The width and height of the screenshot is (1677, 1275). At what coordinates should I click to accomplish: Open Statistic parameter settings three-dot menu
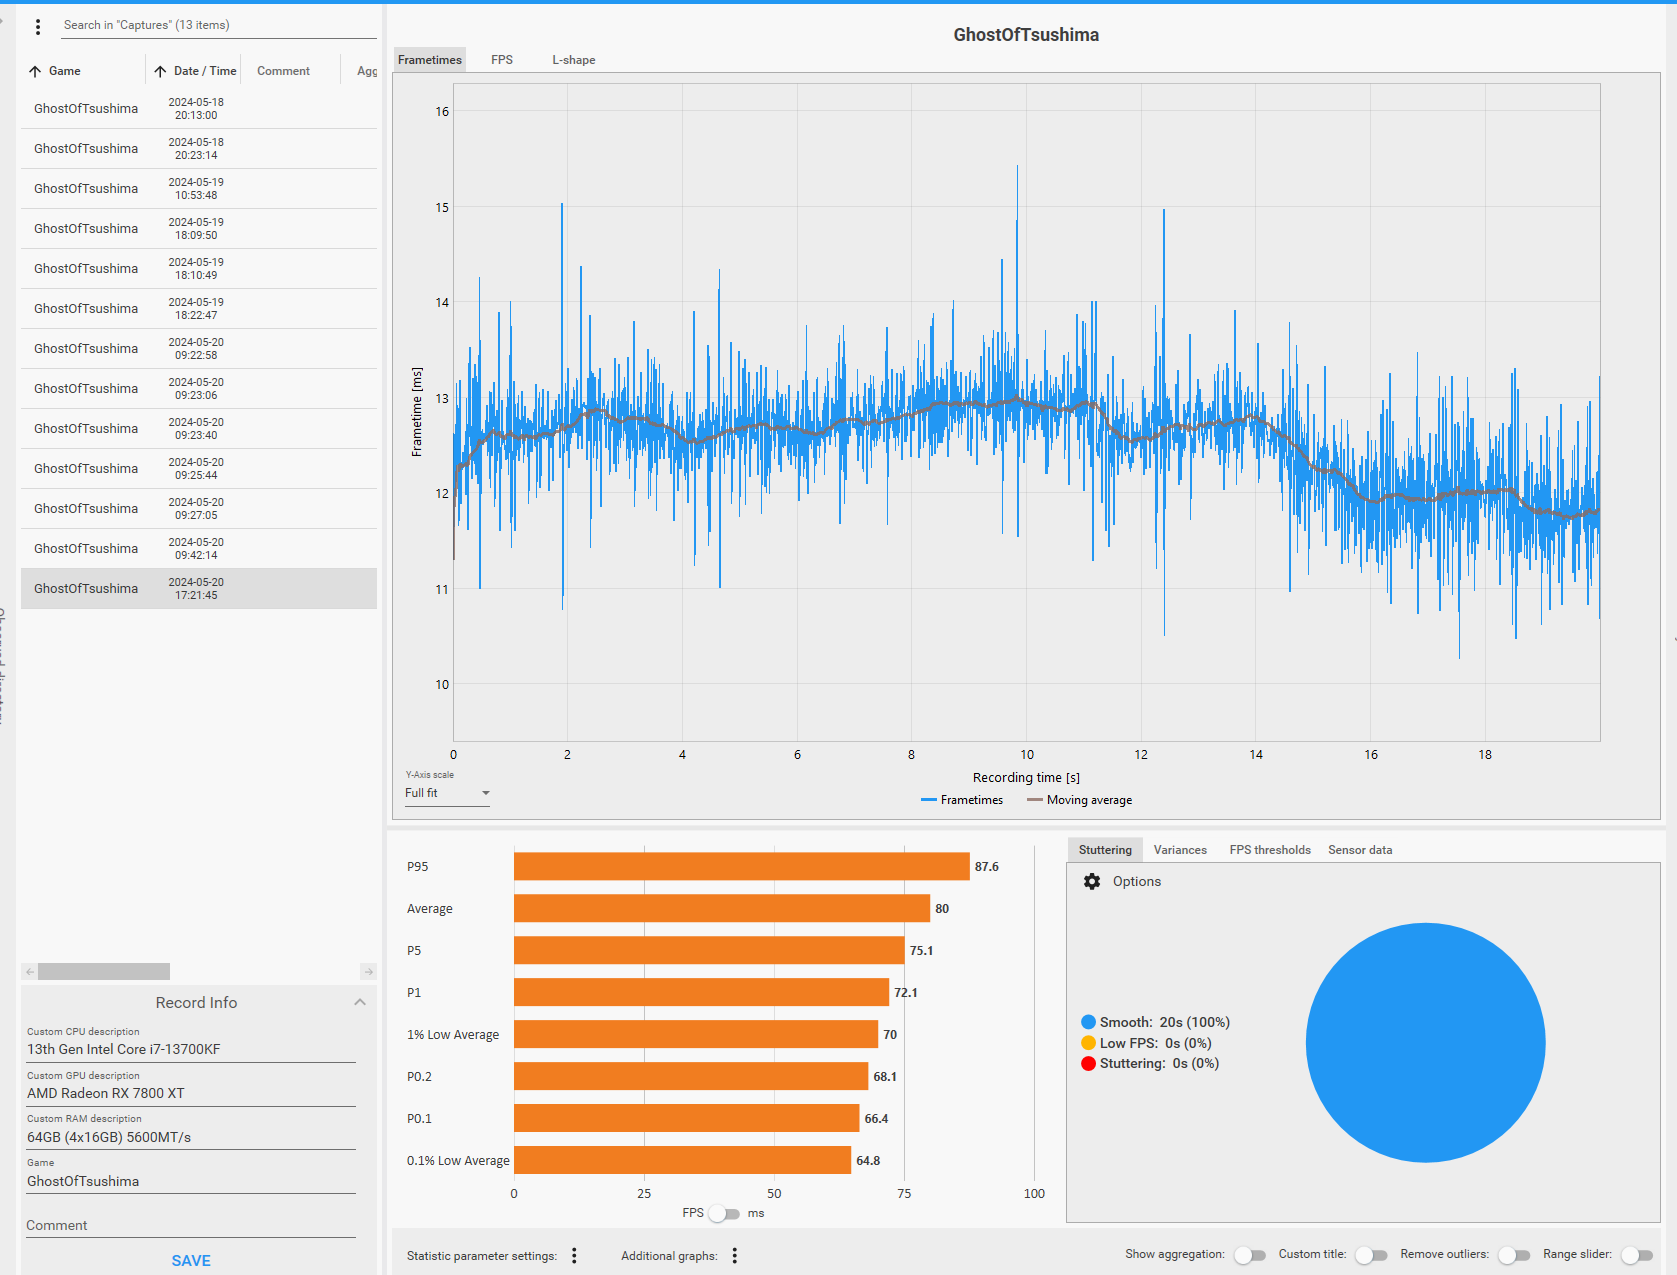(x=574, y=1256)
